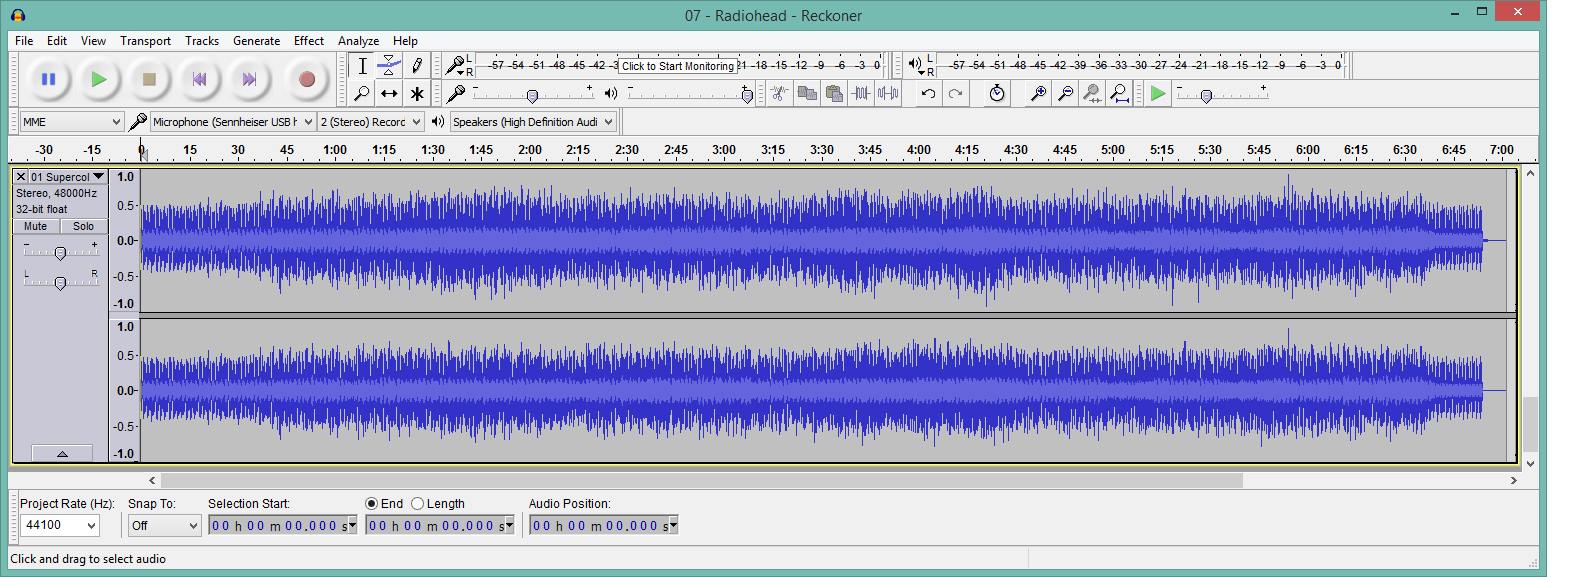Image resolution: width=1595 pixels, height=577 pixels.
Task: Click the horizontal scrollbar under the tracks
Action: tap(702, 480)
